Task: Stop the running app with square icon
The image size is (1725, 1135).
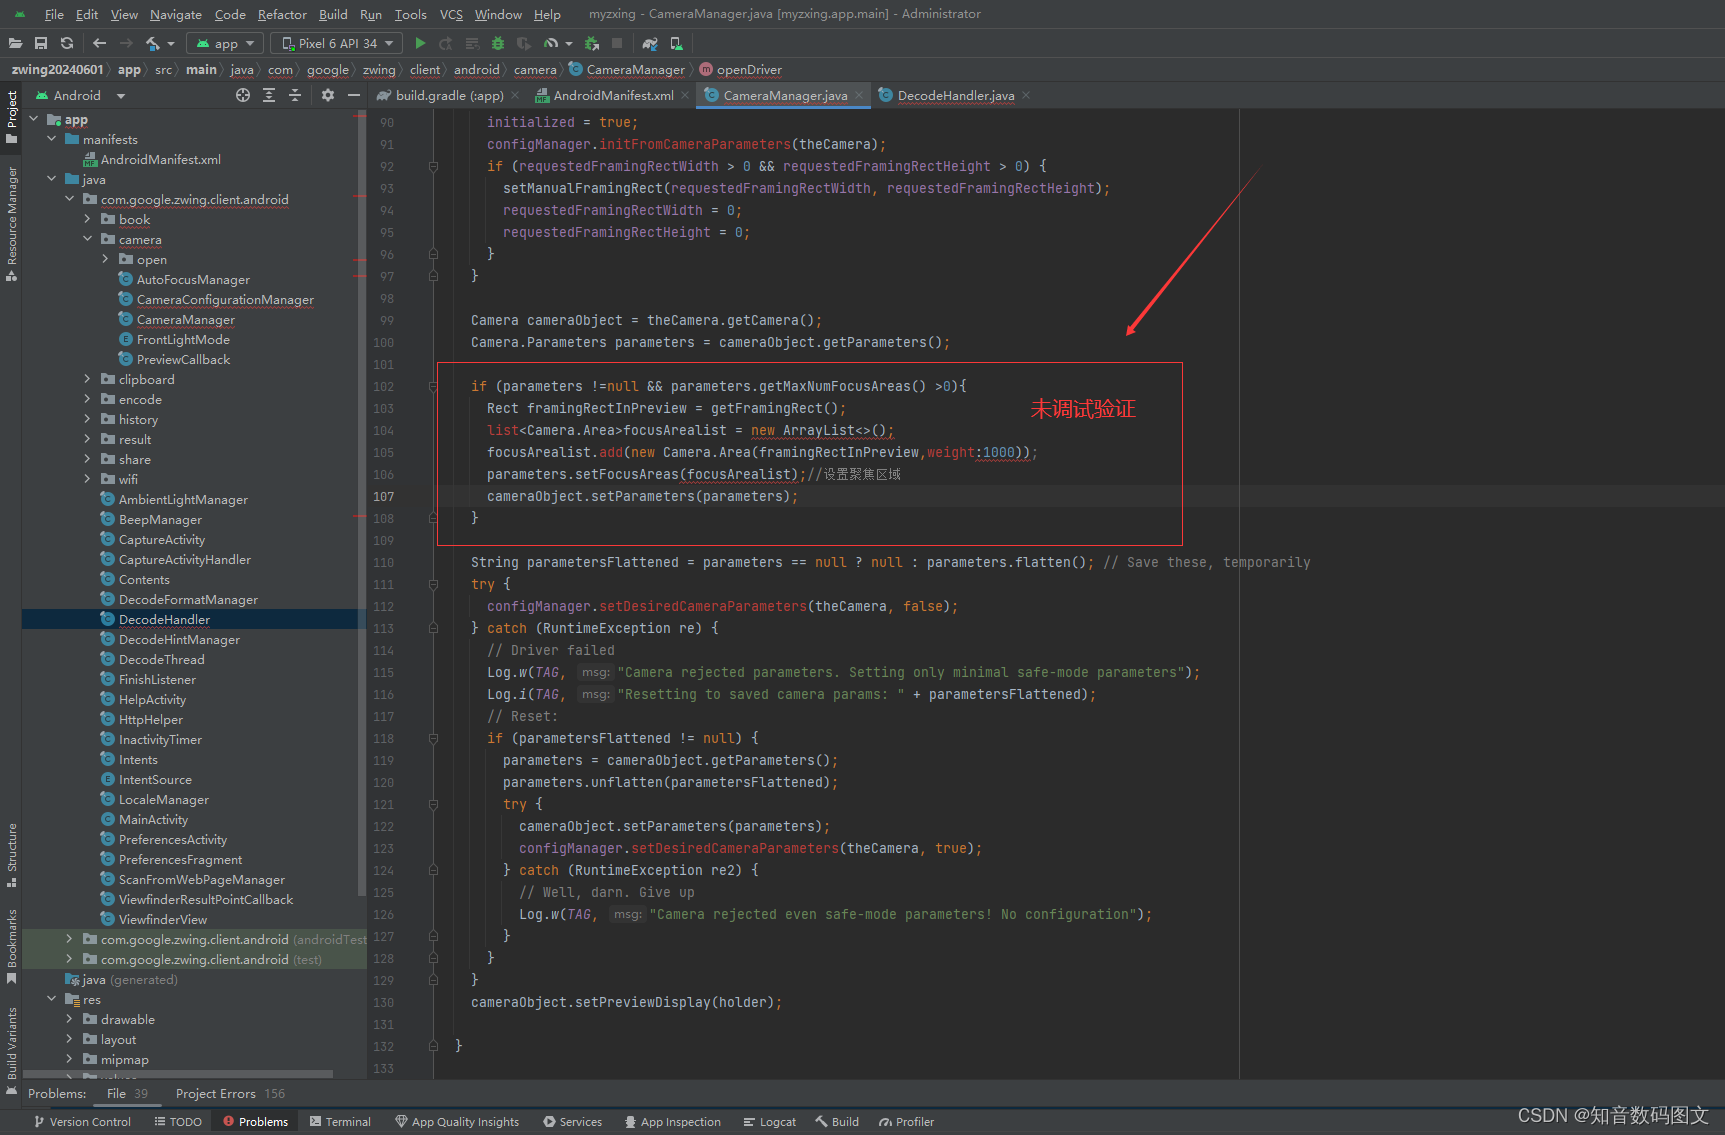Action: [616, 43]
